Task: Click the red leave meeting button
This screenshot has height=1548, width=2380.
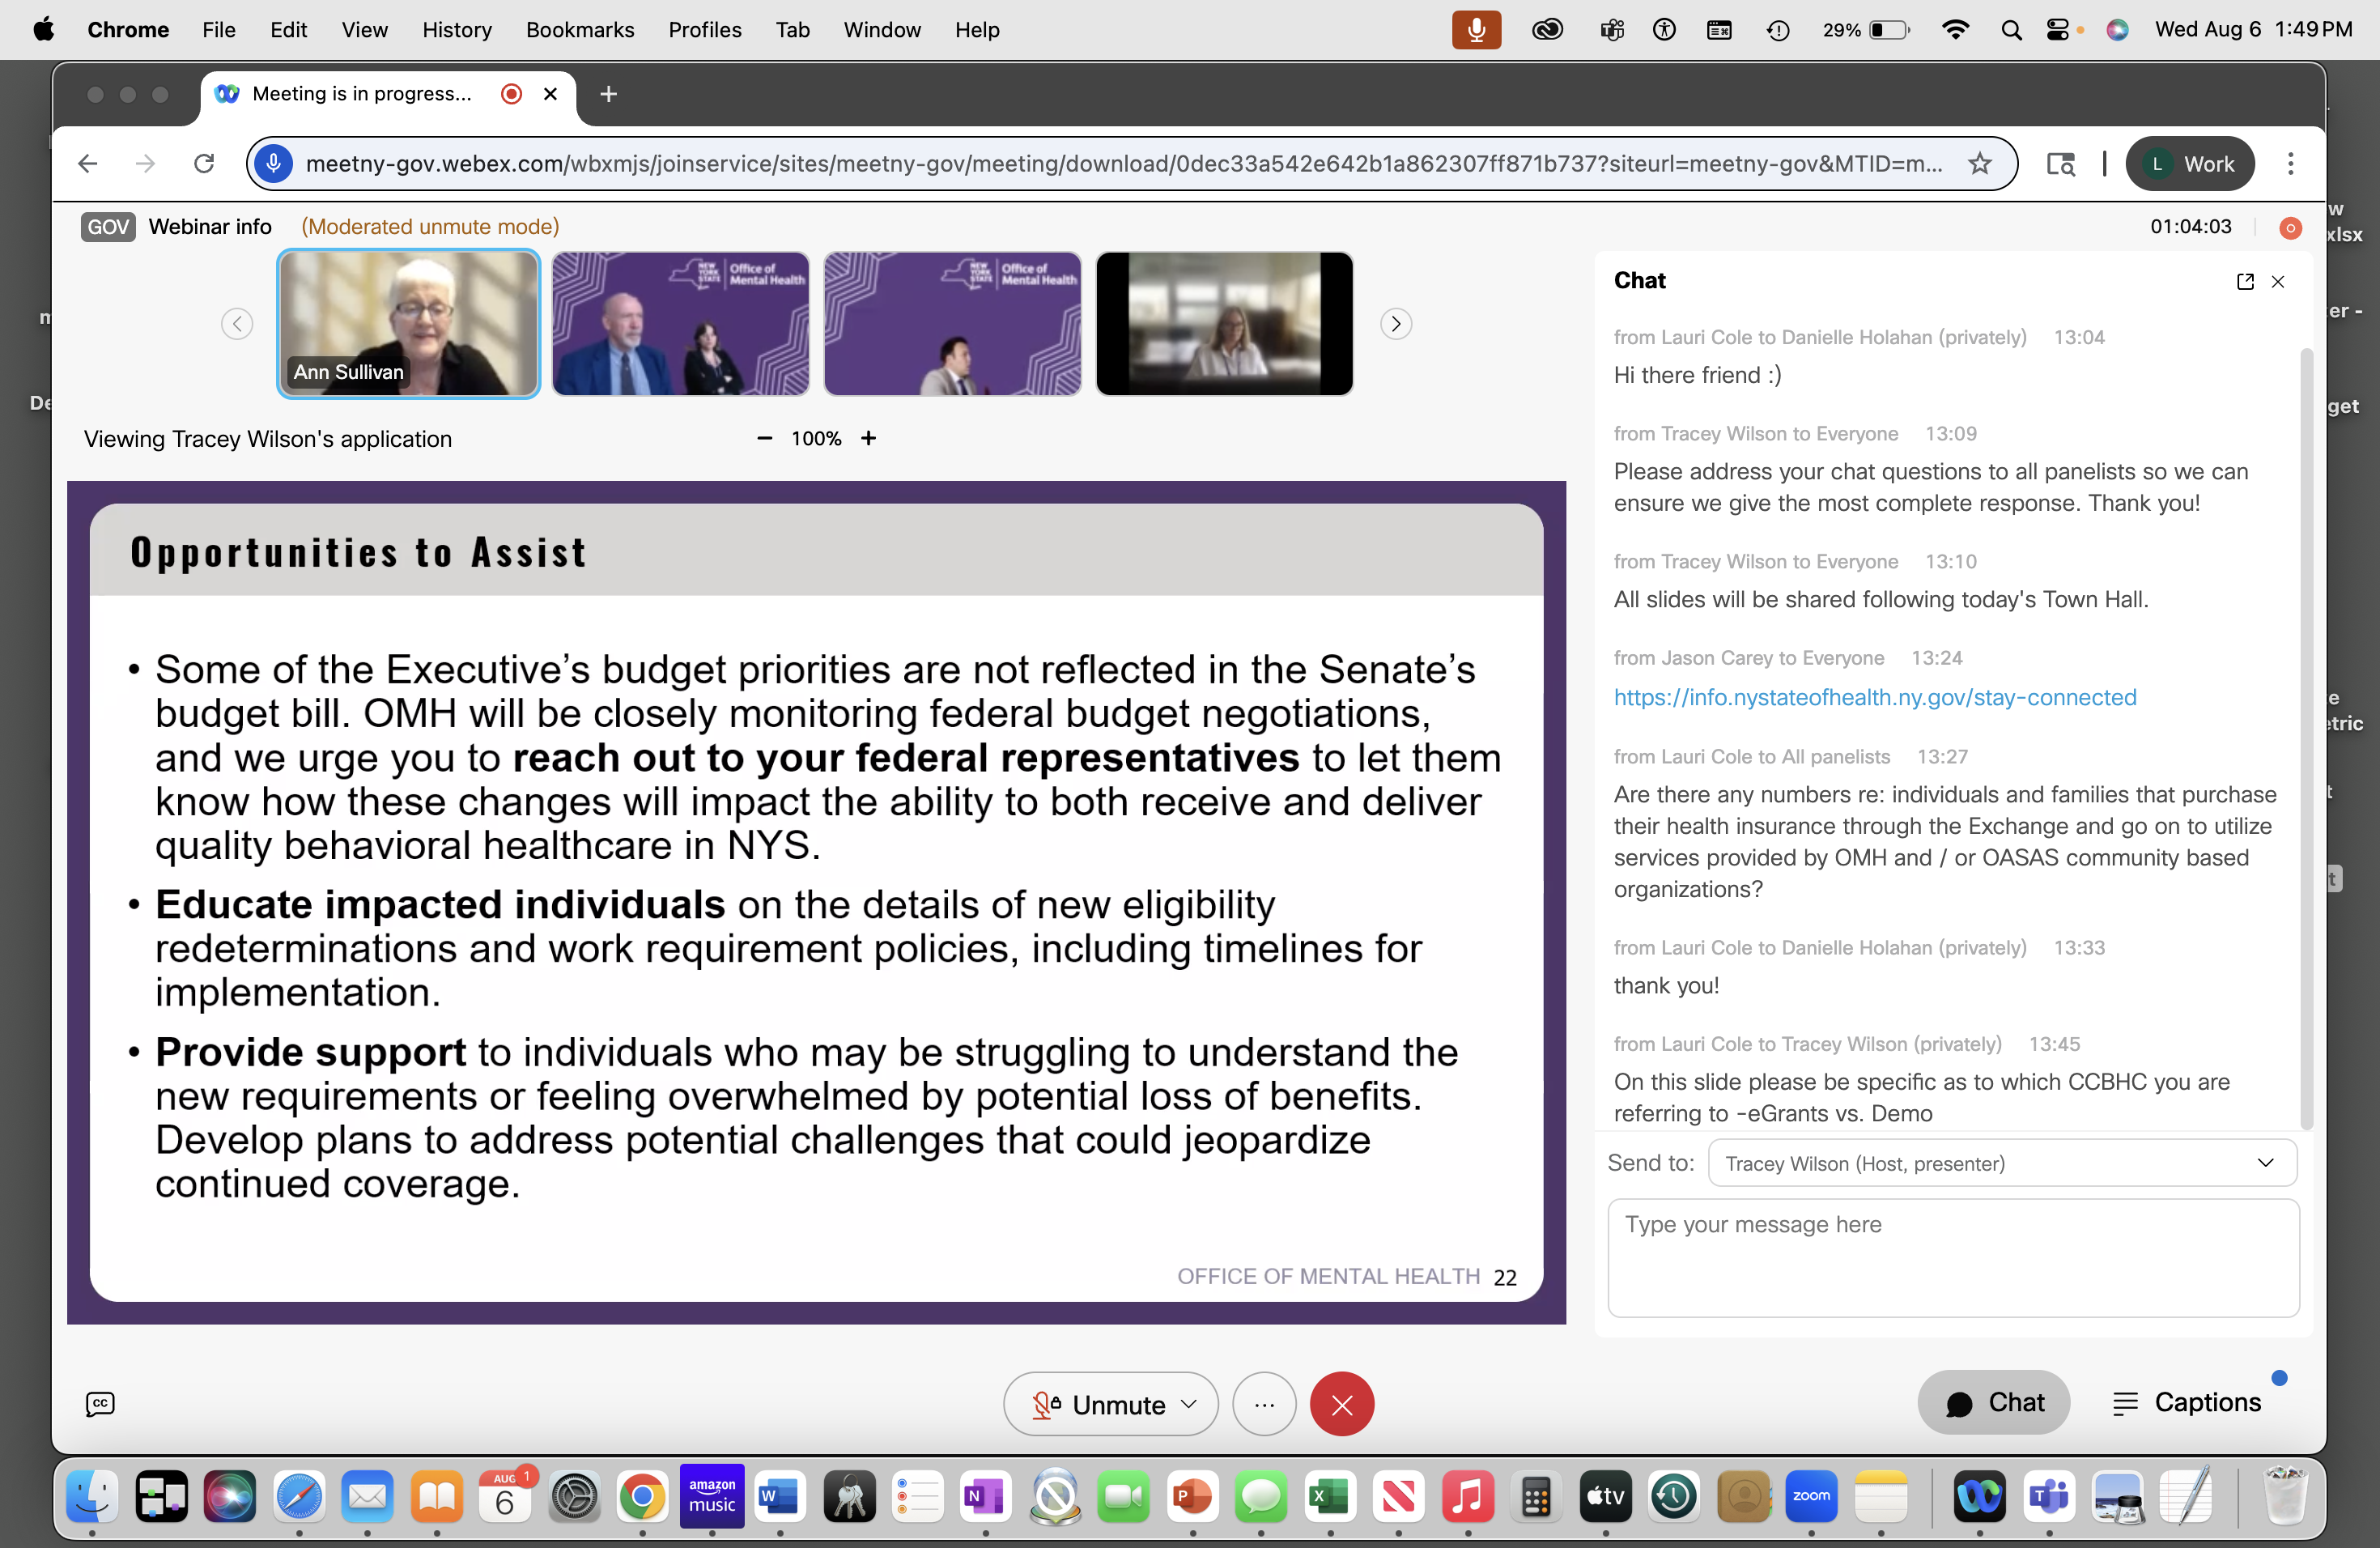Action: point(1341,1404)
